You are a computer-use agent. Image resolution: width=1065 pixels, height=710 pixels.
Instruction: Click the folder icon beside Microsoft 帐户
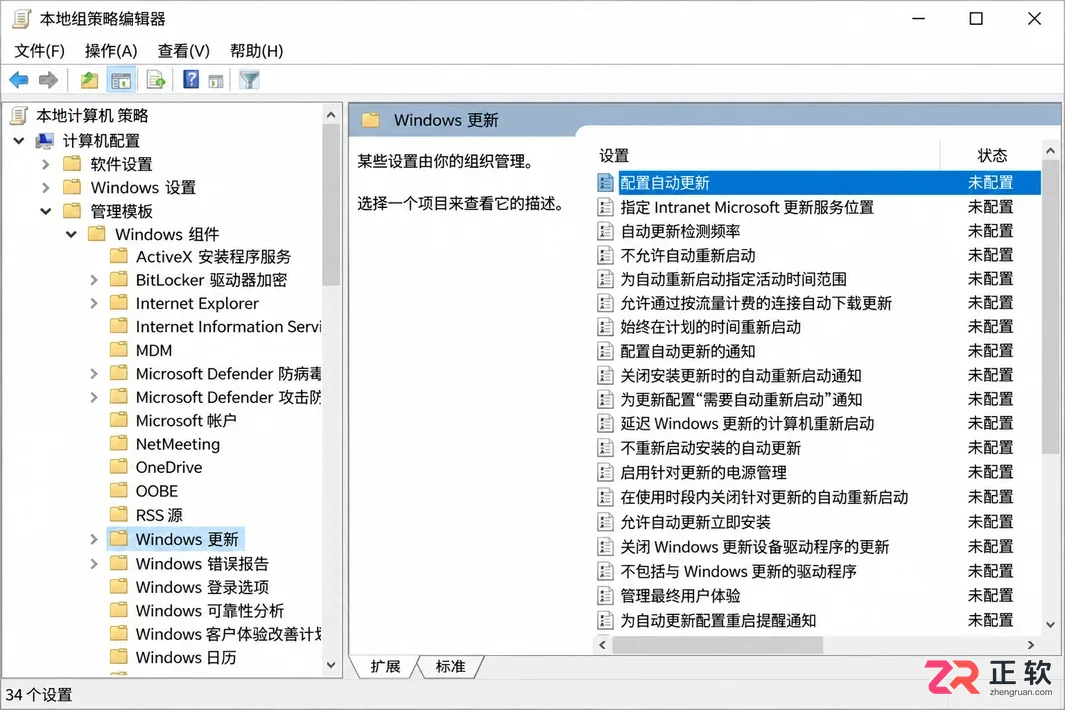pos(119,420)
